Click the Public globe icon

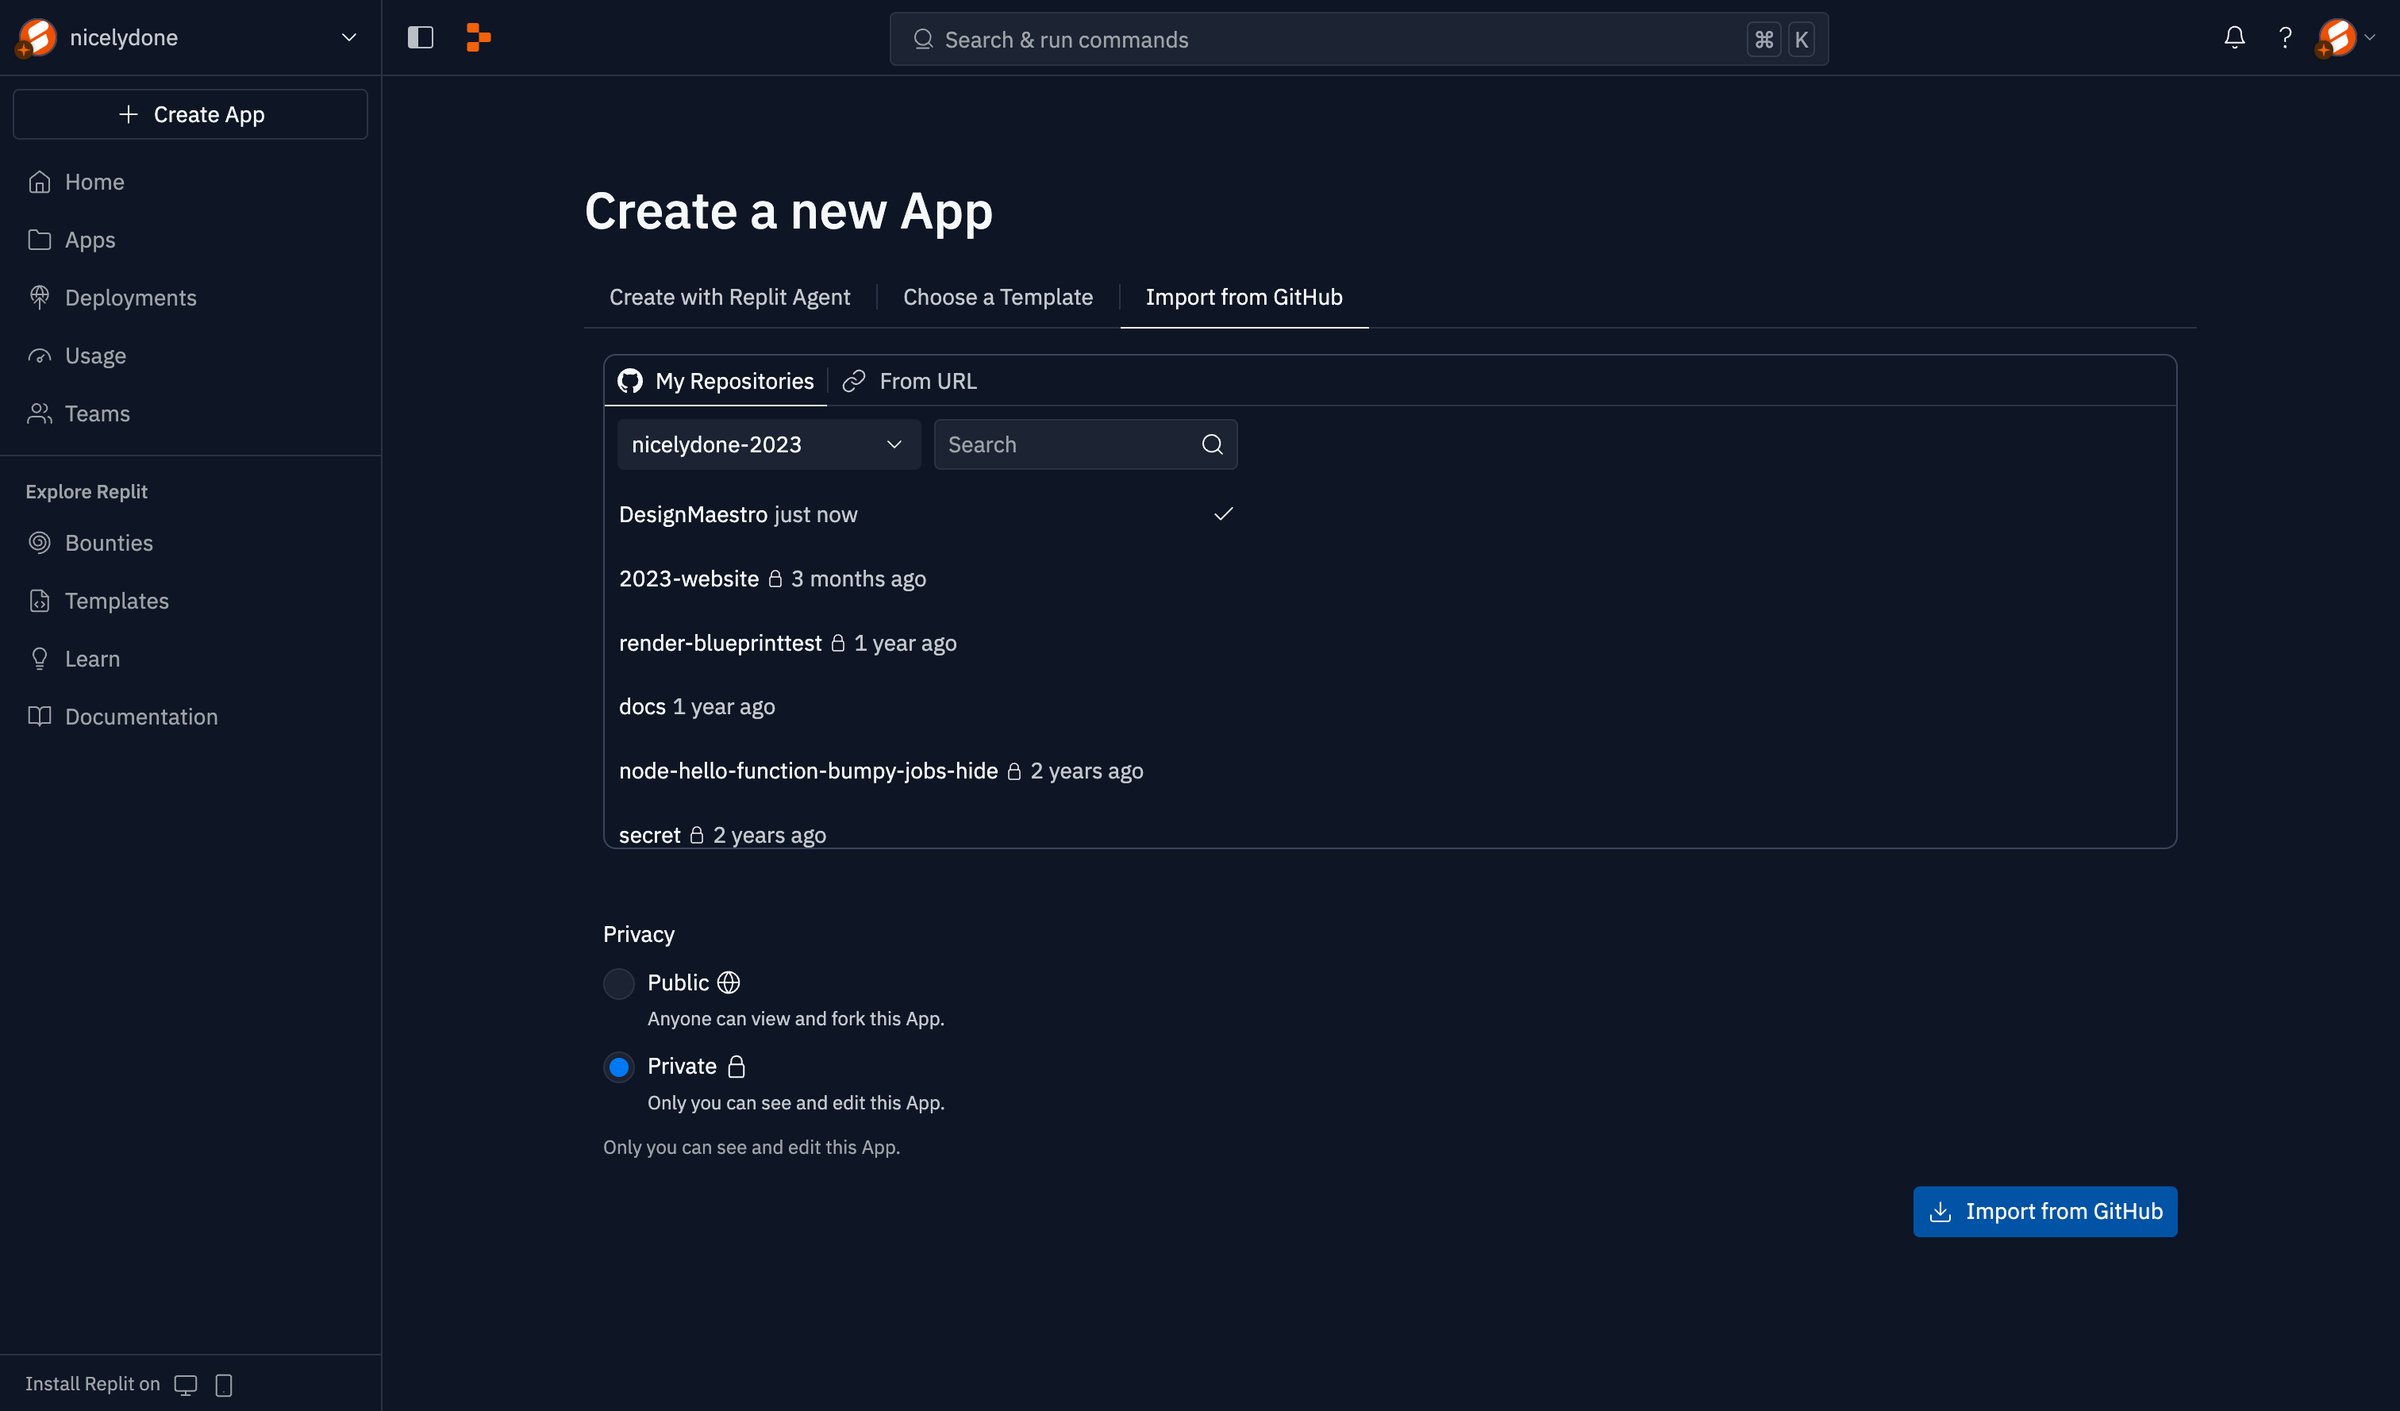coord(729,982)
